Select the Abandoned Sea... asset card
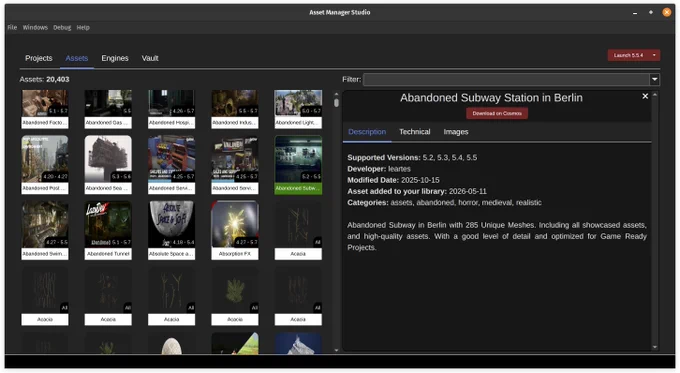This screenshot has width=680, height=373. pyautogui.click(x=108, y=165)
